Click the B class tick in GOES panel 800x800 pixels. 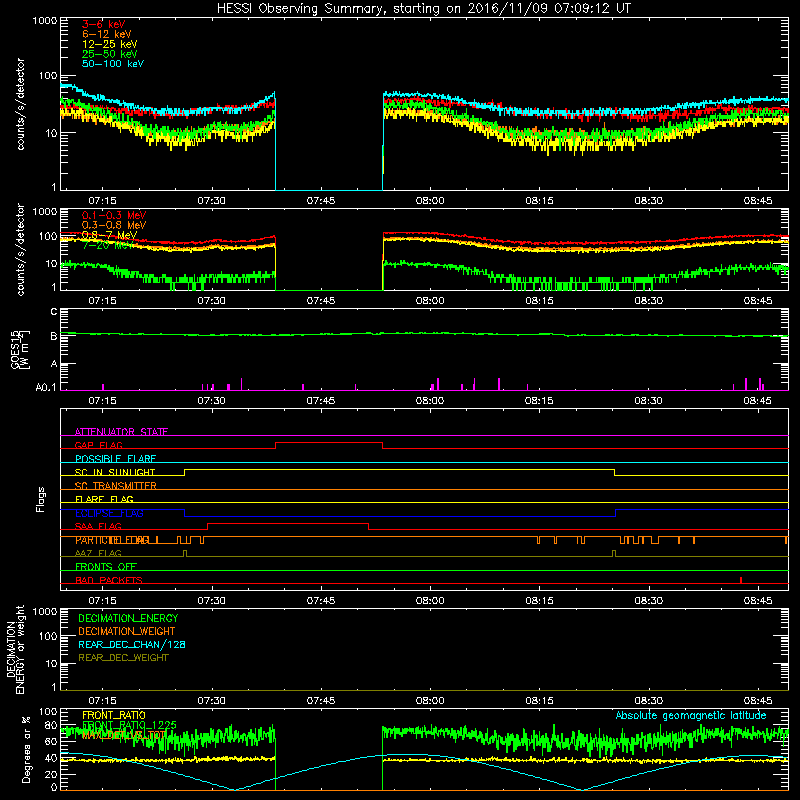[54, 336]
